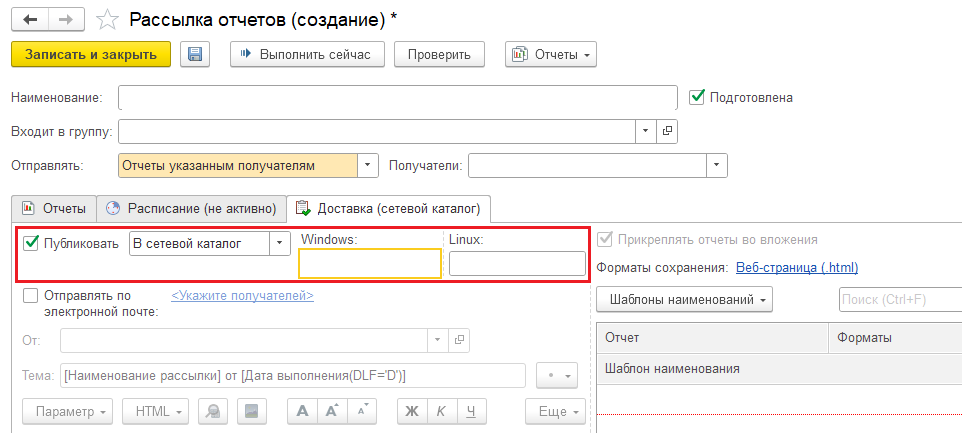Open group selection dialog next to Входит в группу
962x433 pixels.
[668, 131]
